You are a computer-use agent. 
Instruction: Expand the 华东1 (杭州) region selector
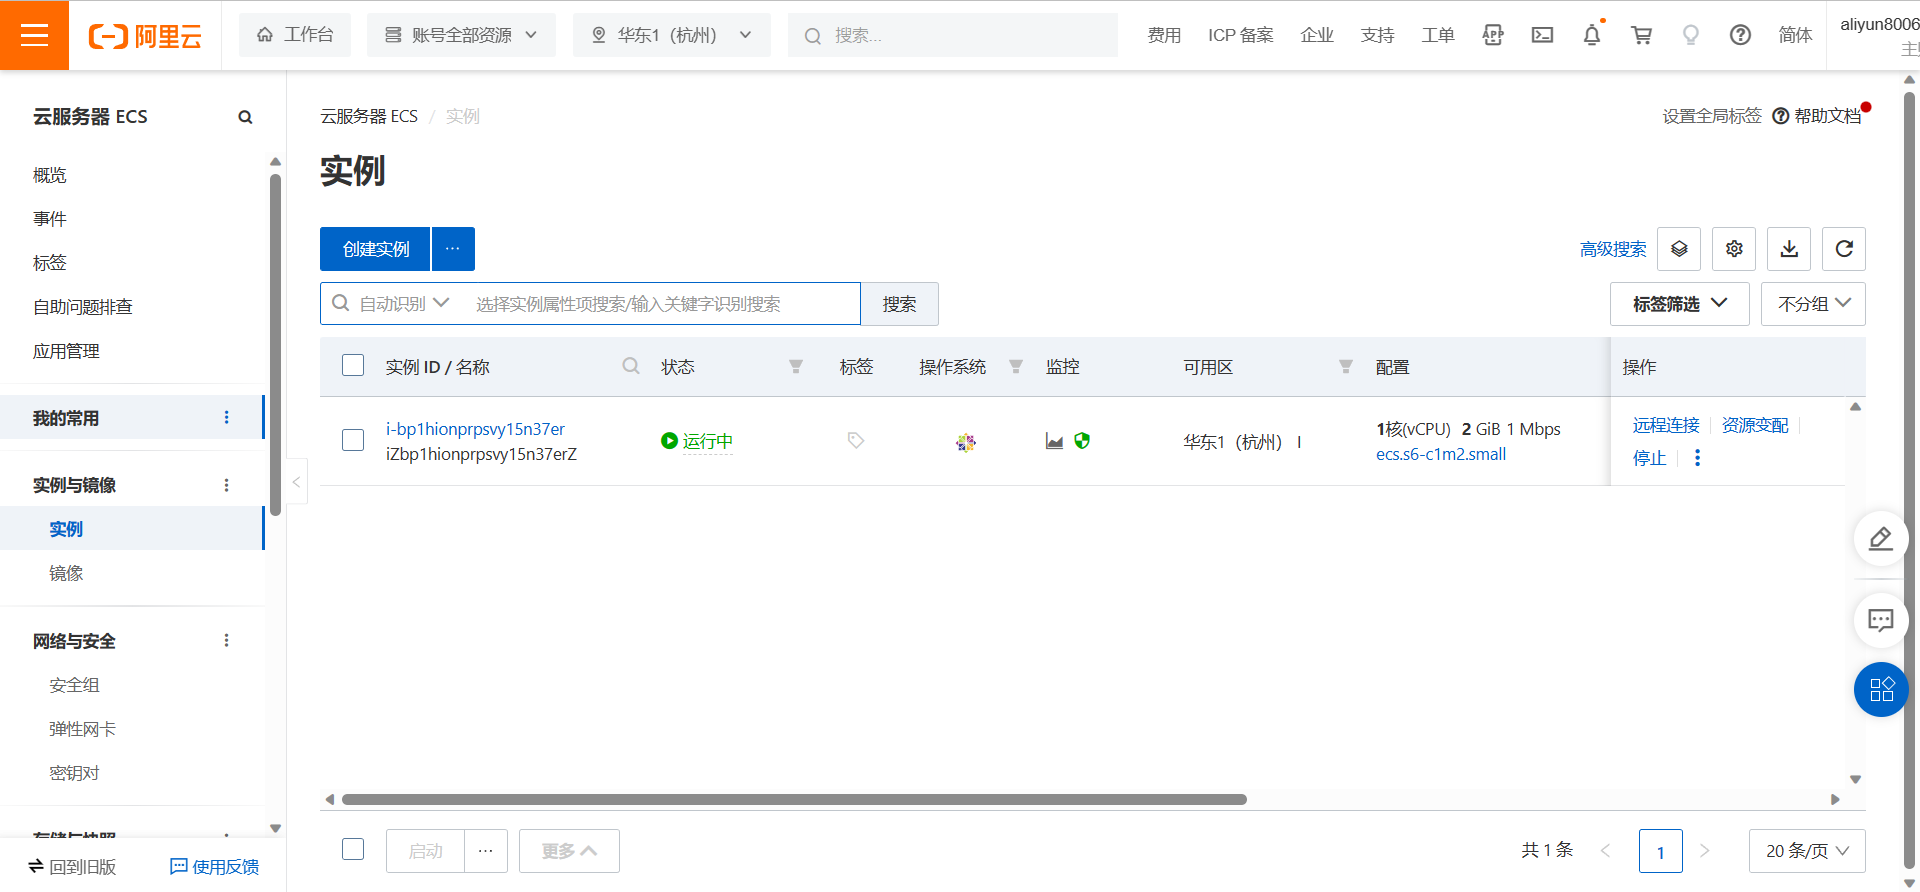click(x=671, y=35)
